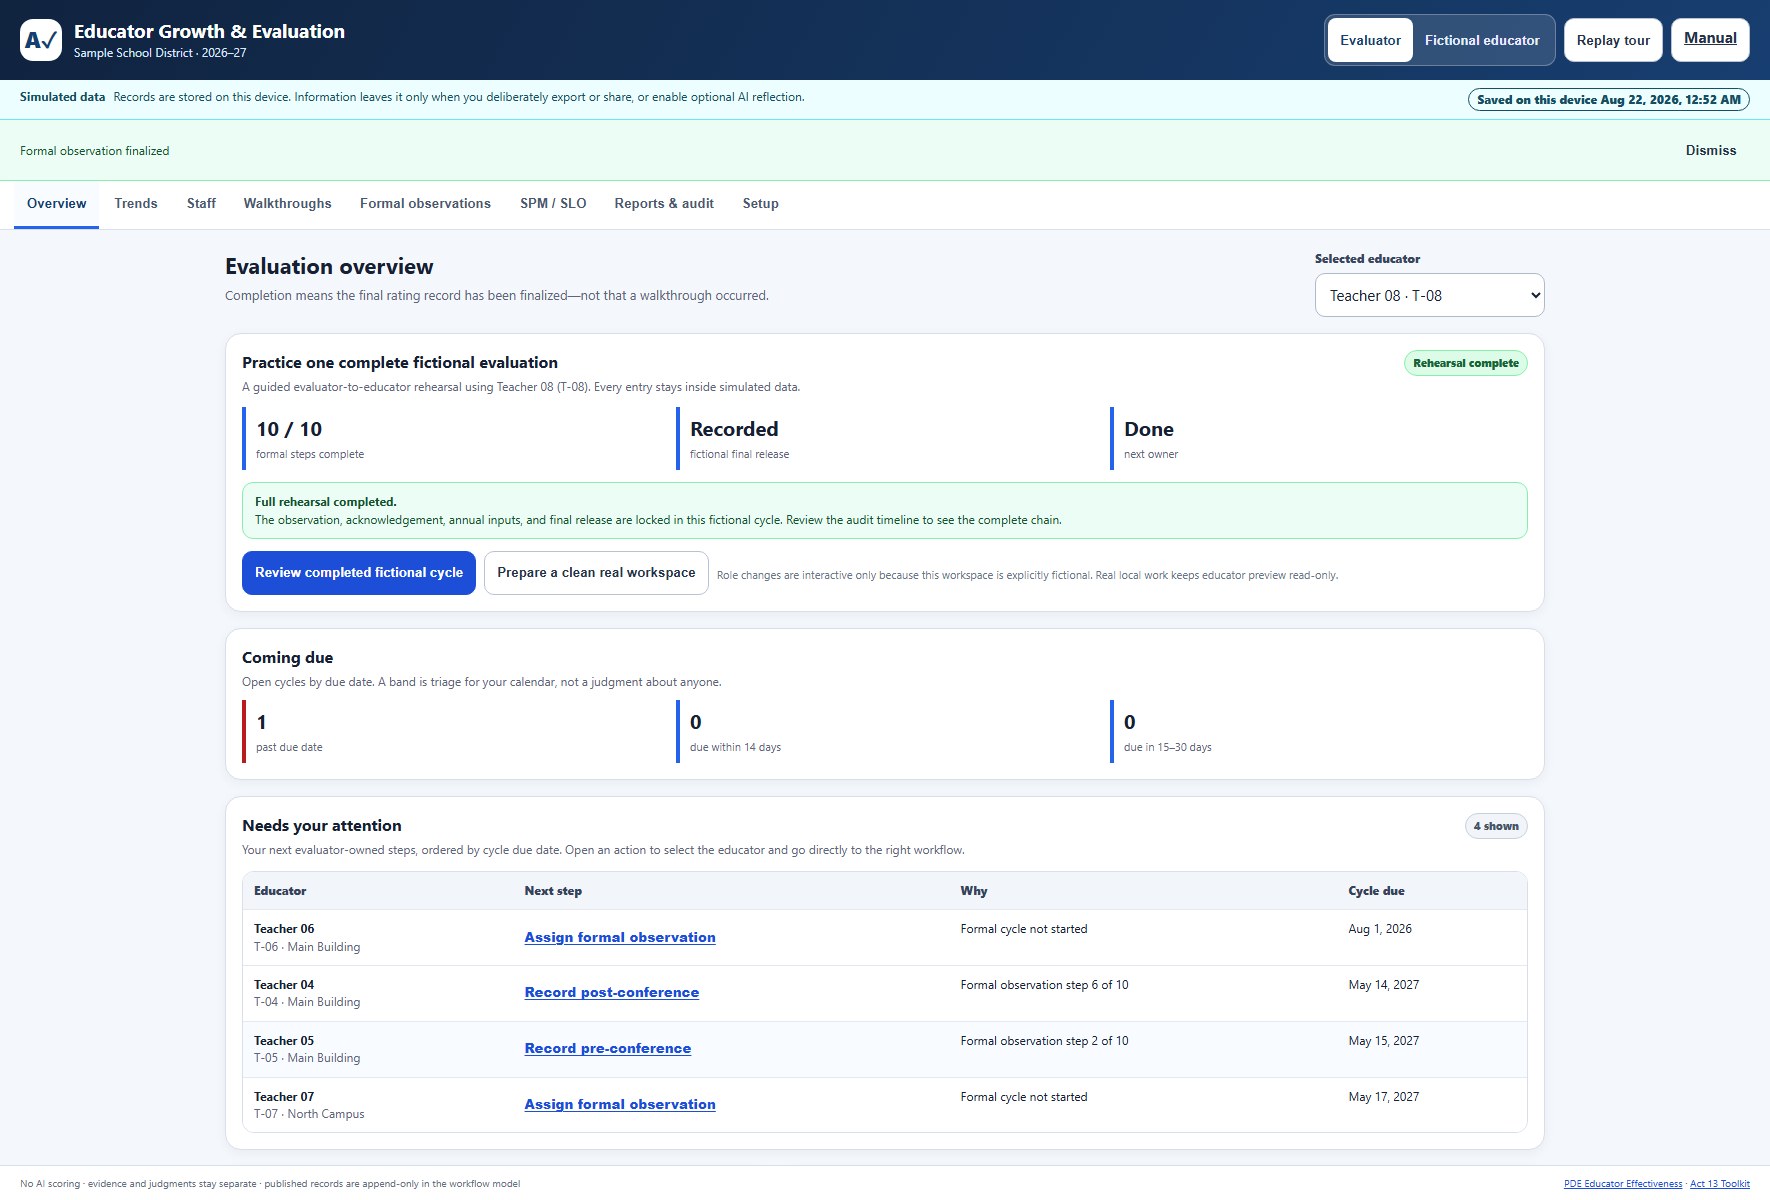Click Prepare a clean real workspace

(596, 573)
